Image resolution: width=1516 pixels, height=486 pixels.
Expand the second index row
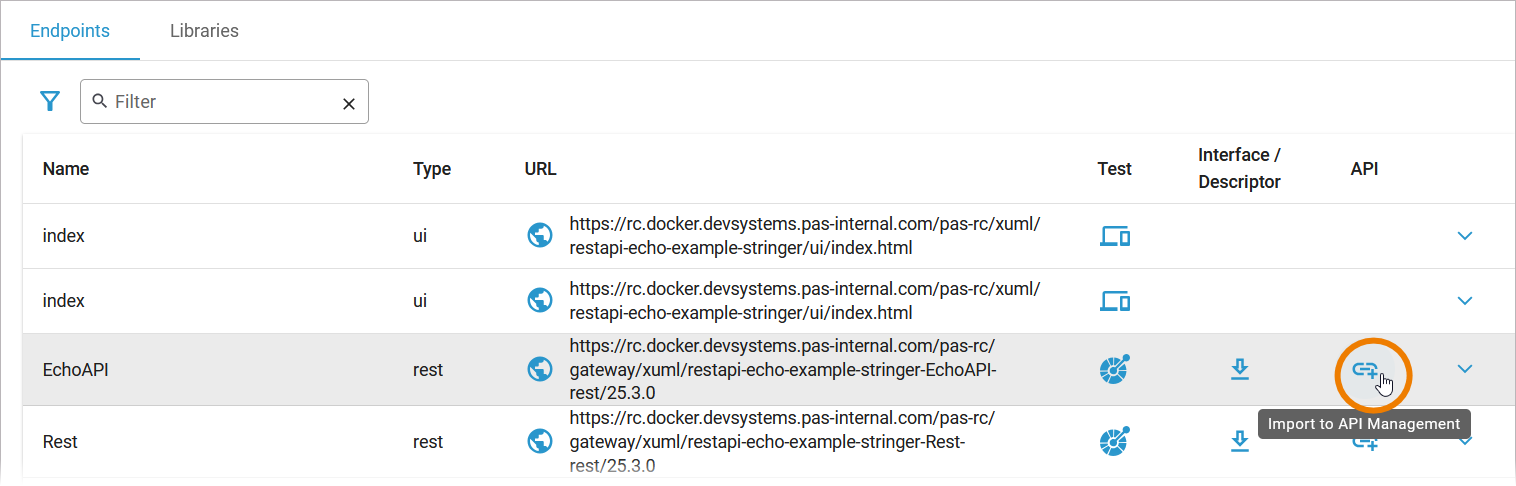coord(1465,300)
